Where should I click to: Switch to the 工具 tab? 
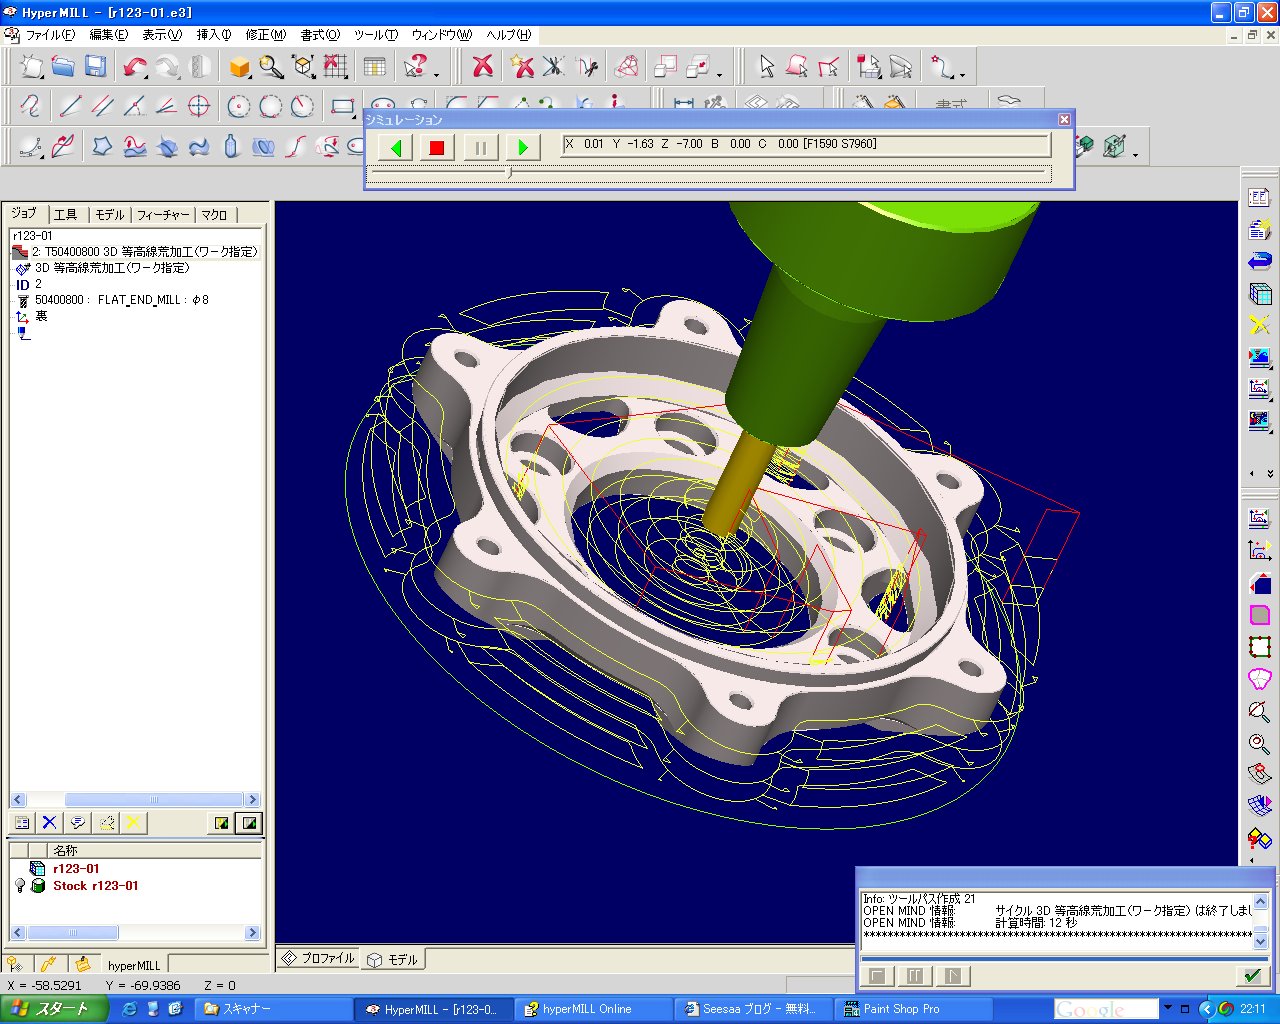[65, 215]
